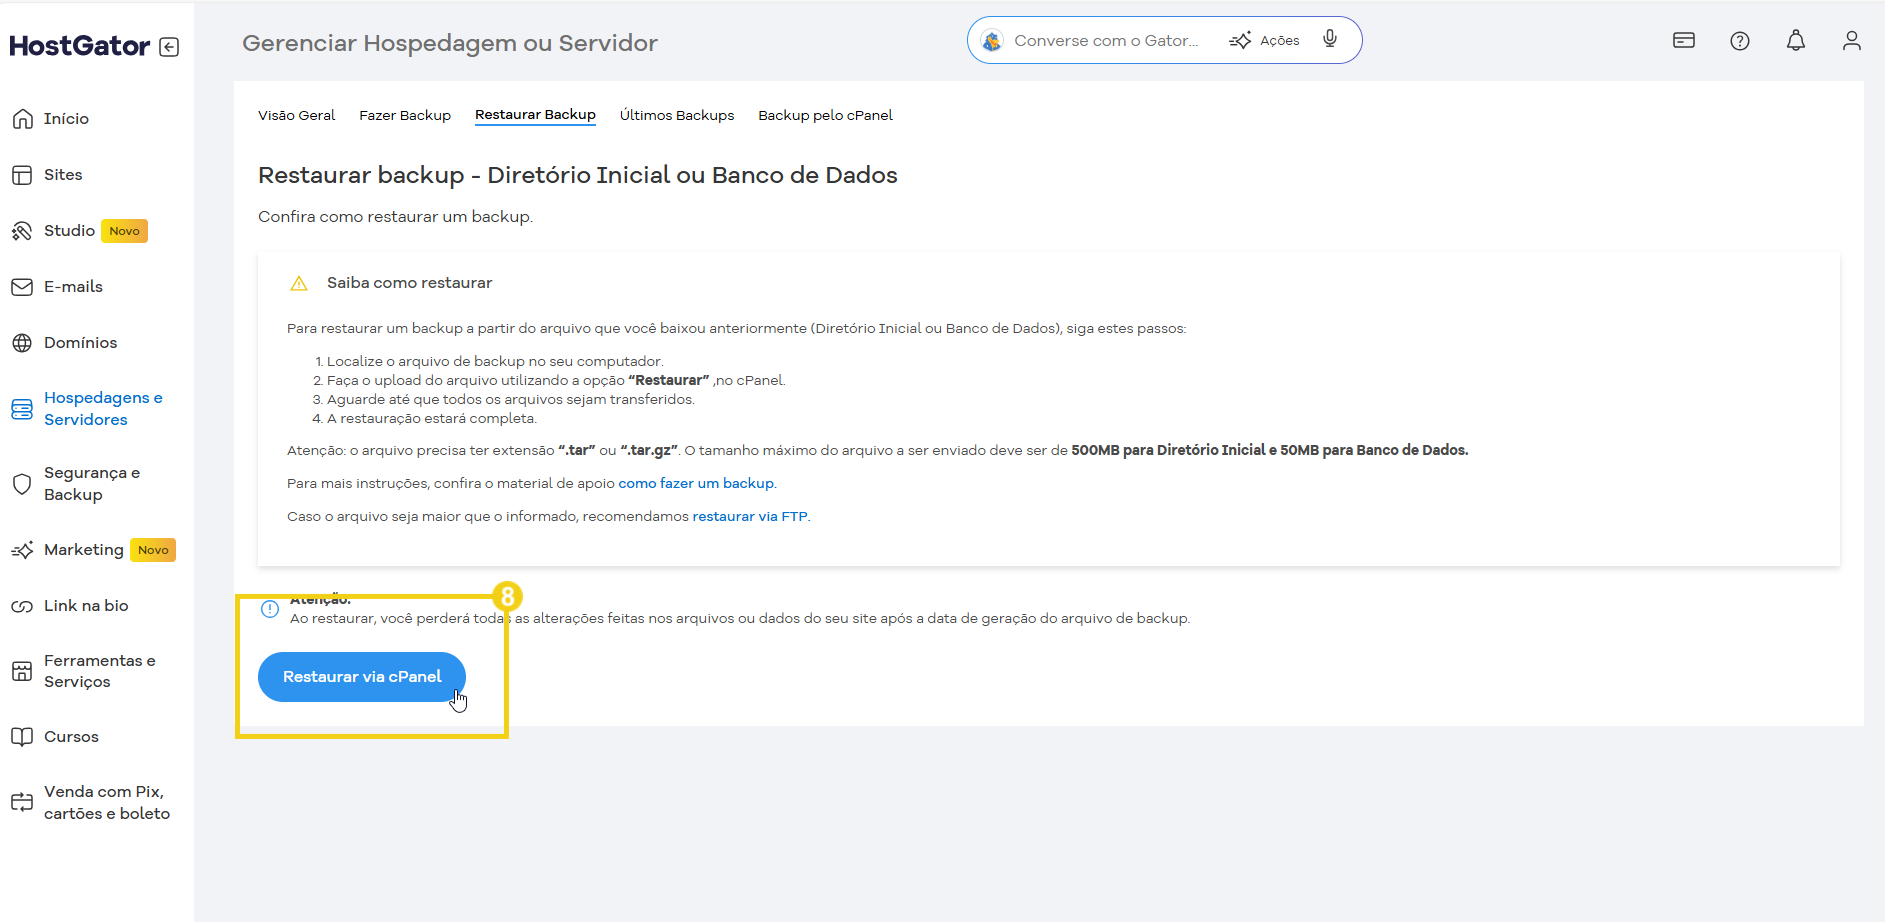Click the Restaurar via cPanel button
This screenshot has width=1885, height=922.
362,677
